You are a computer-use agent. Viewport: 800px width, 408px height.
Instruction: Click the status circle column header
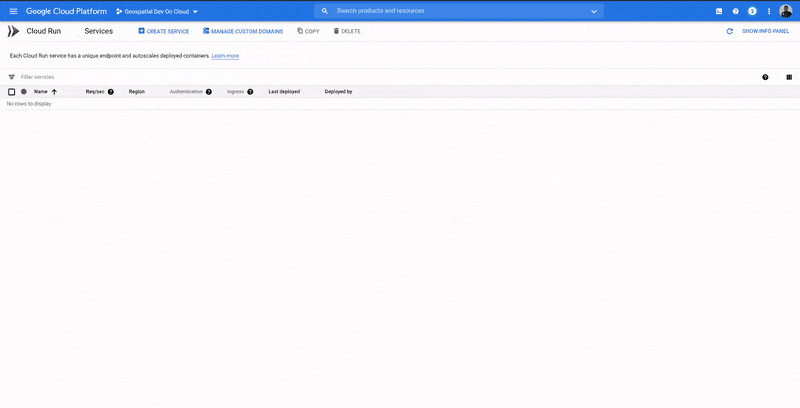coord(23,92)
